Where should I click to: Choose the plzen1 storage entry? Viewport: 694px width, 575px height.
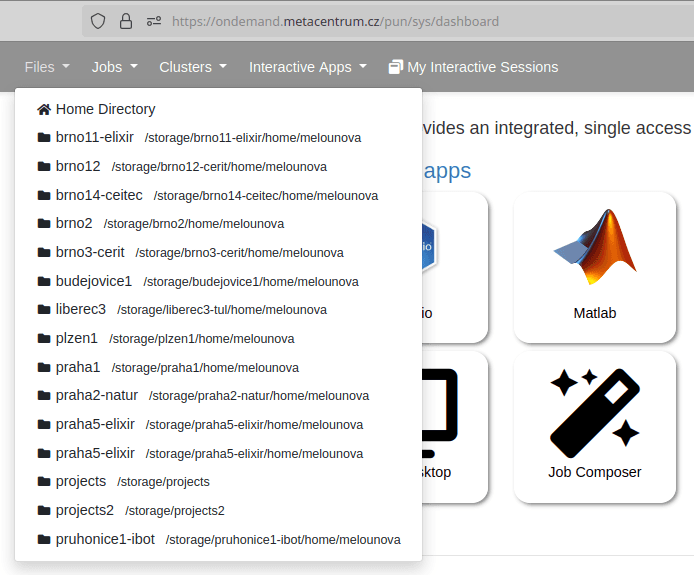76,338
